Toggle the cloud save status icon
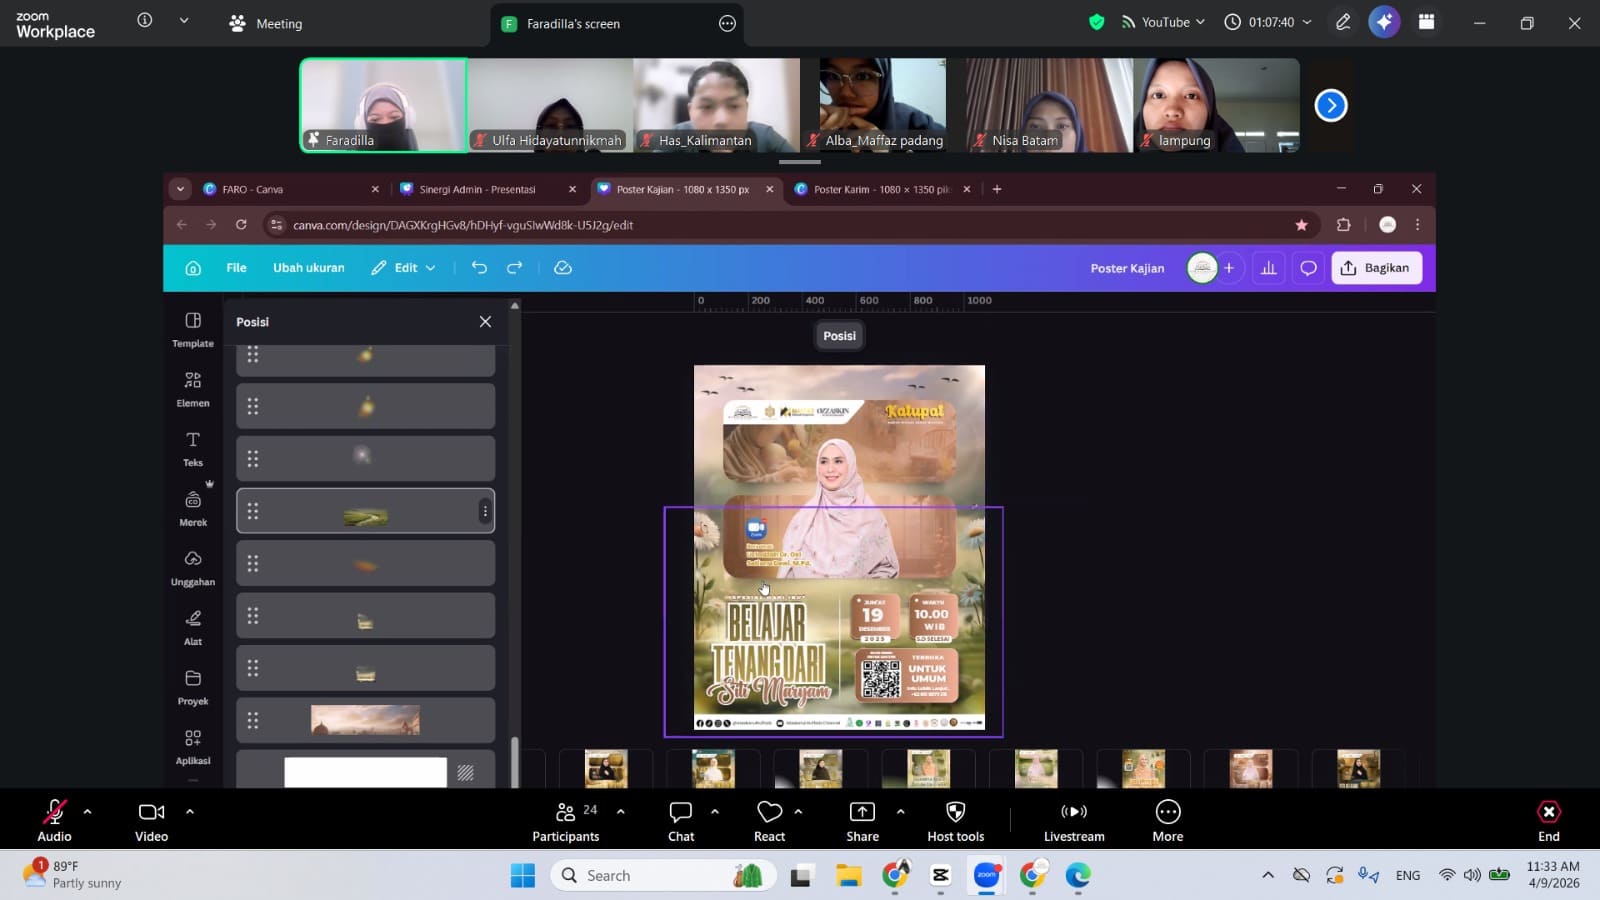The width and height of the screenshot is (1600, 900). [563, 268]
